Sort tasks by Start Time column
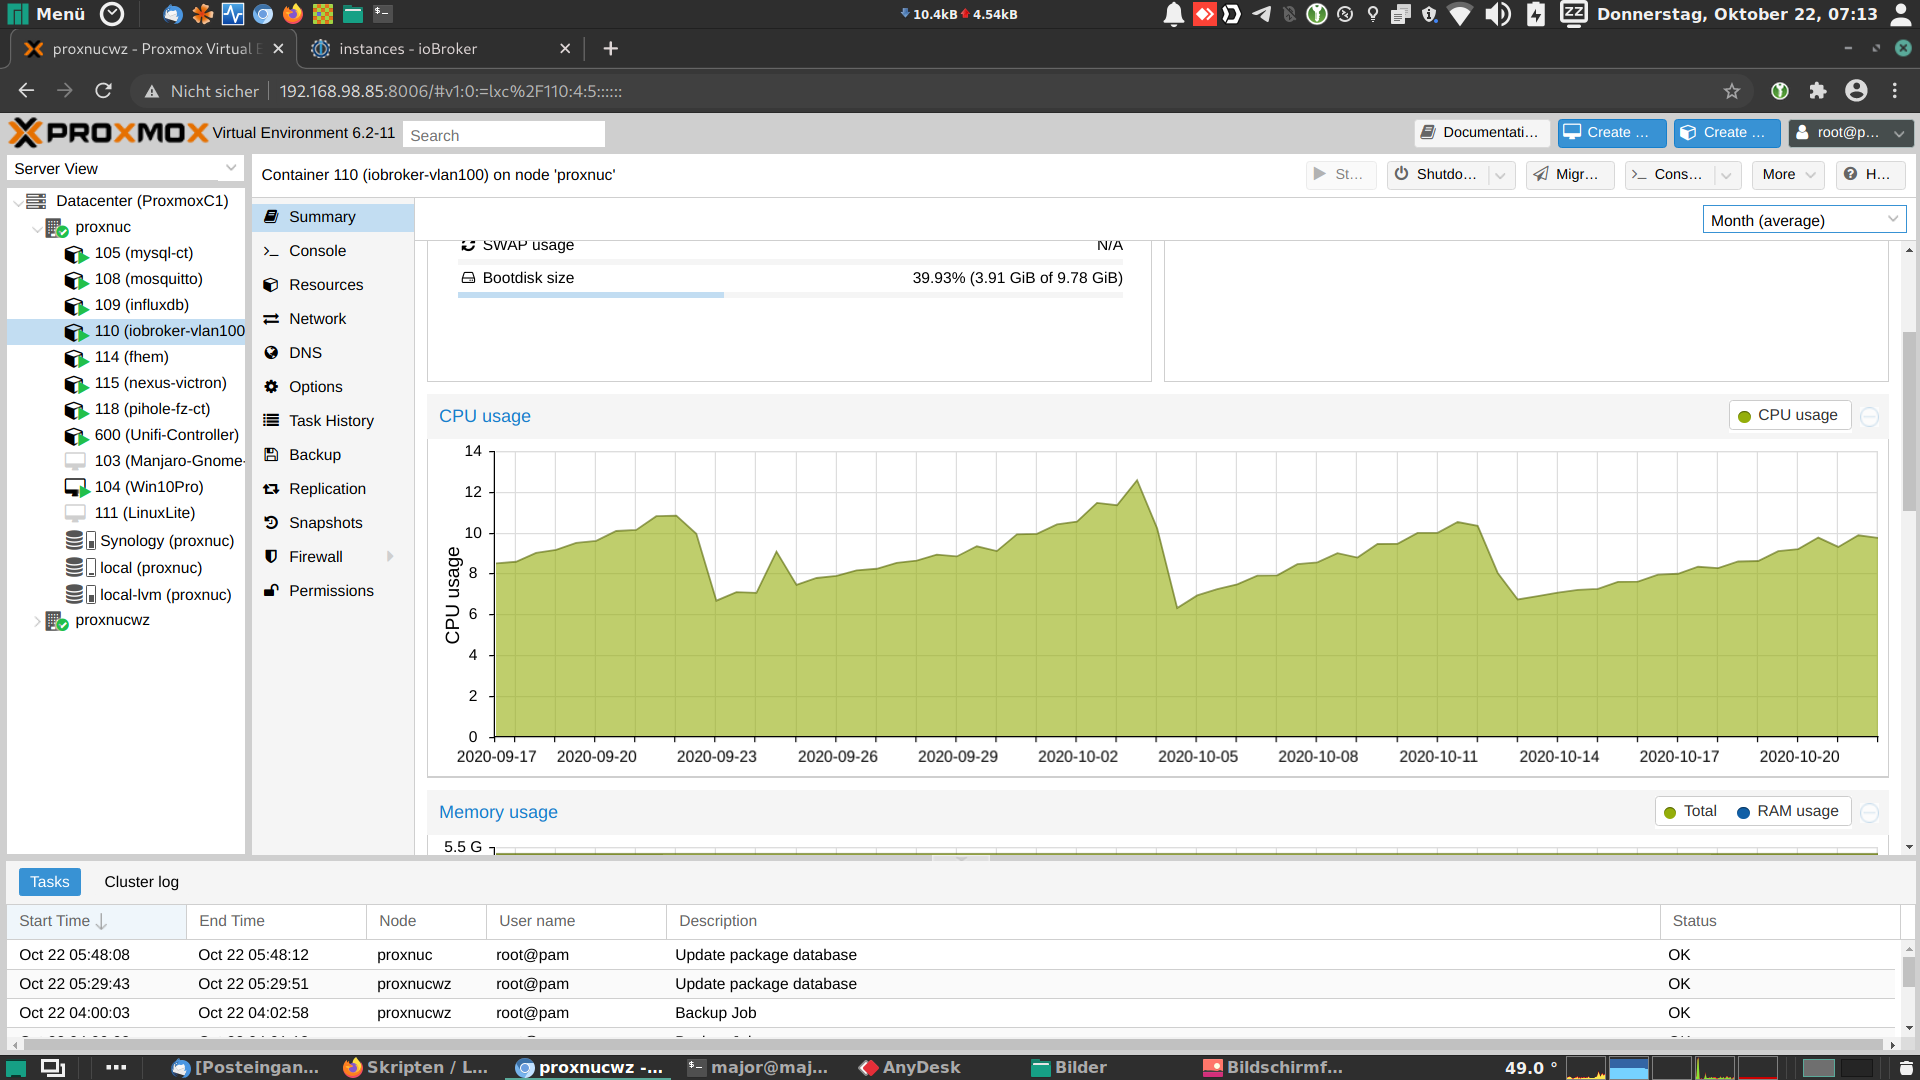Viewport: 1920px width, 1080px height. 96,921
